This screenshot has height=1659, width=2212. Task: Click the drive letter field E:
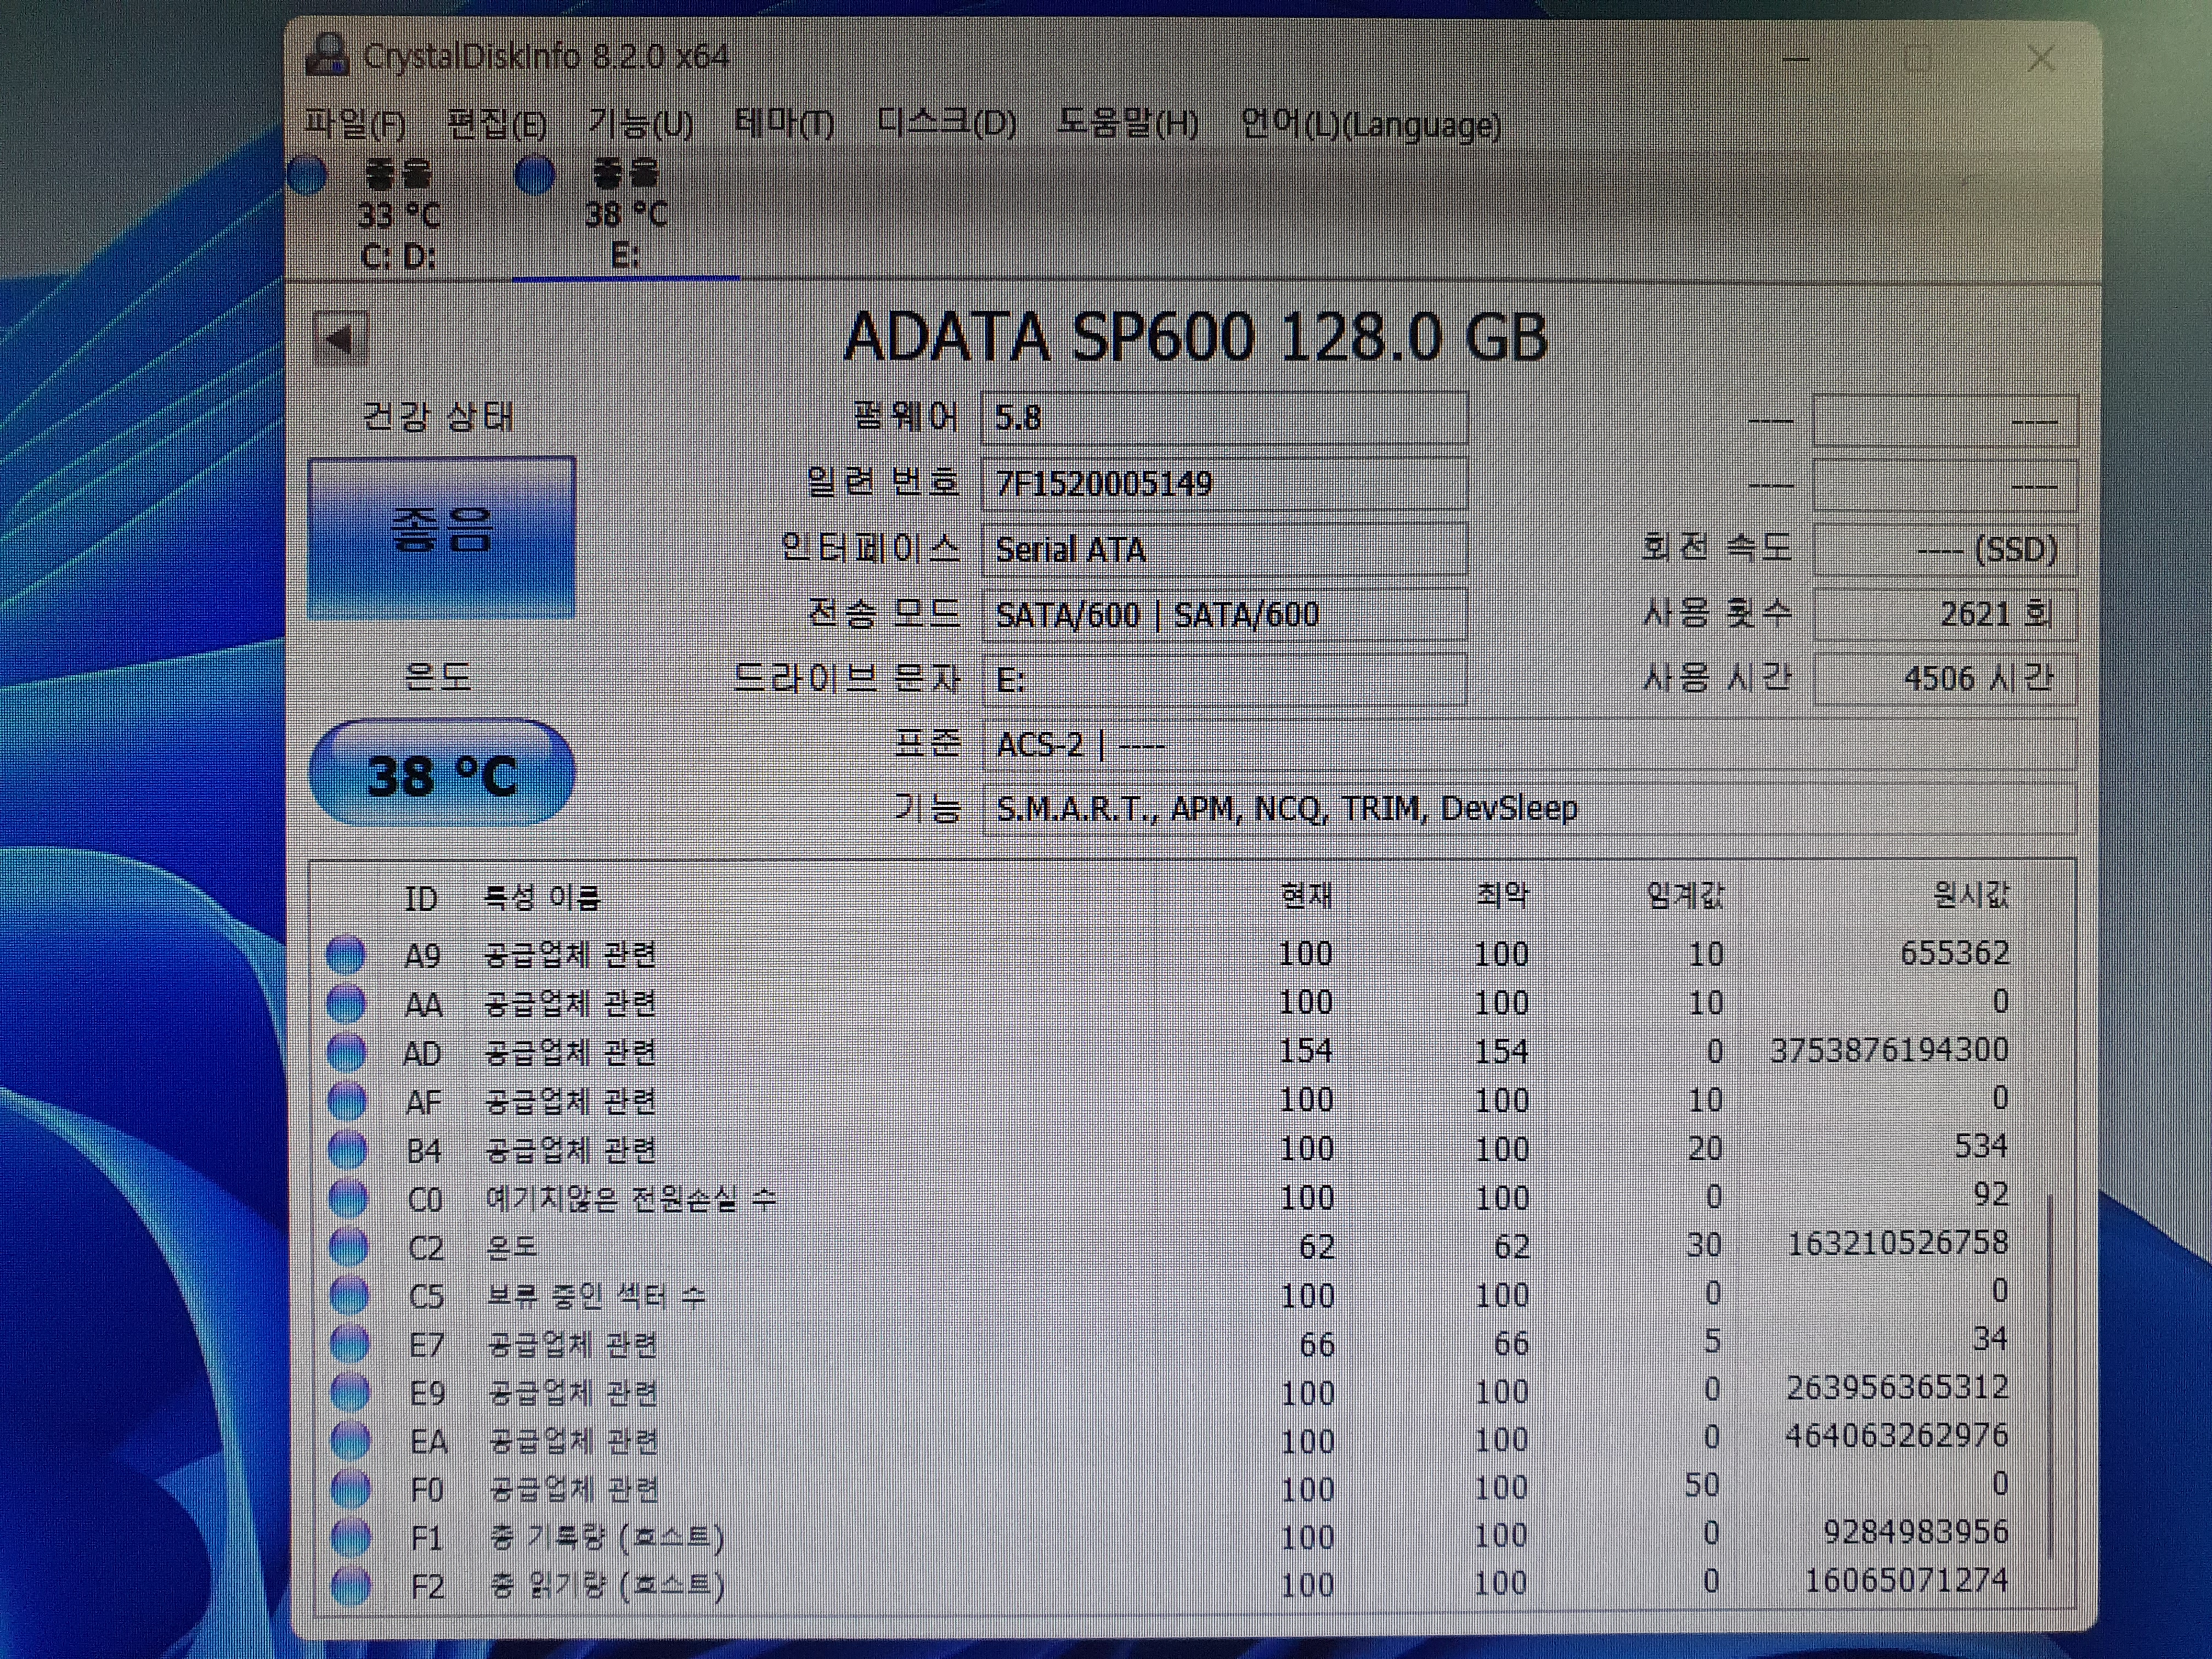click(x=1225, y=680)
